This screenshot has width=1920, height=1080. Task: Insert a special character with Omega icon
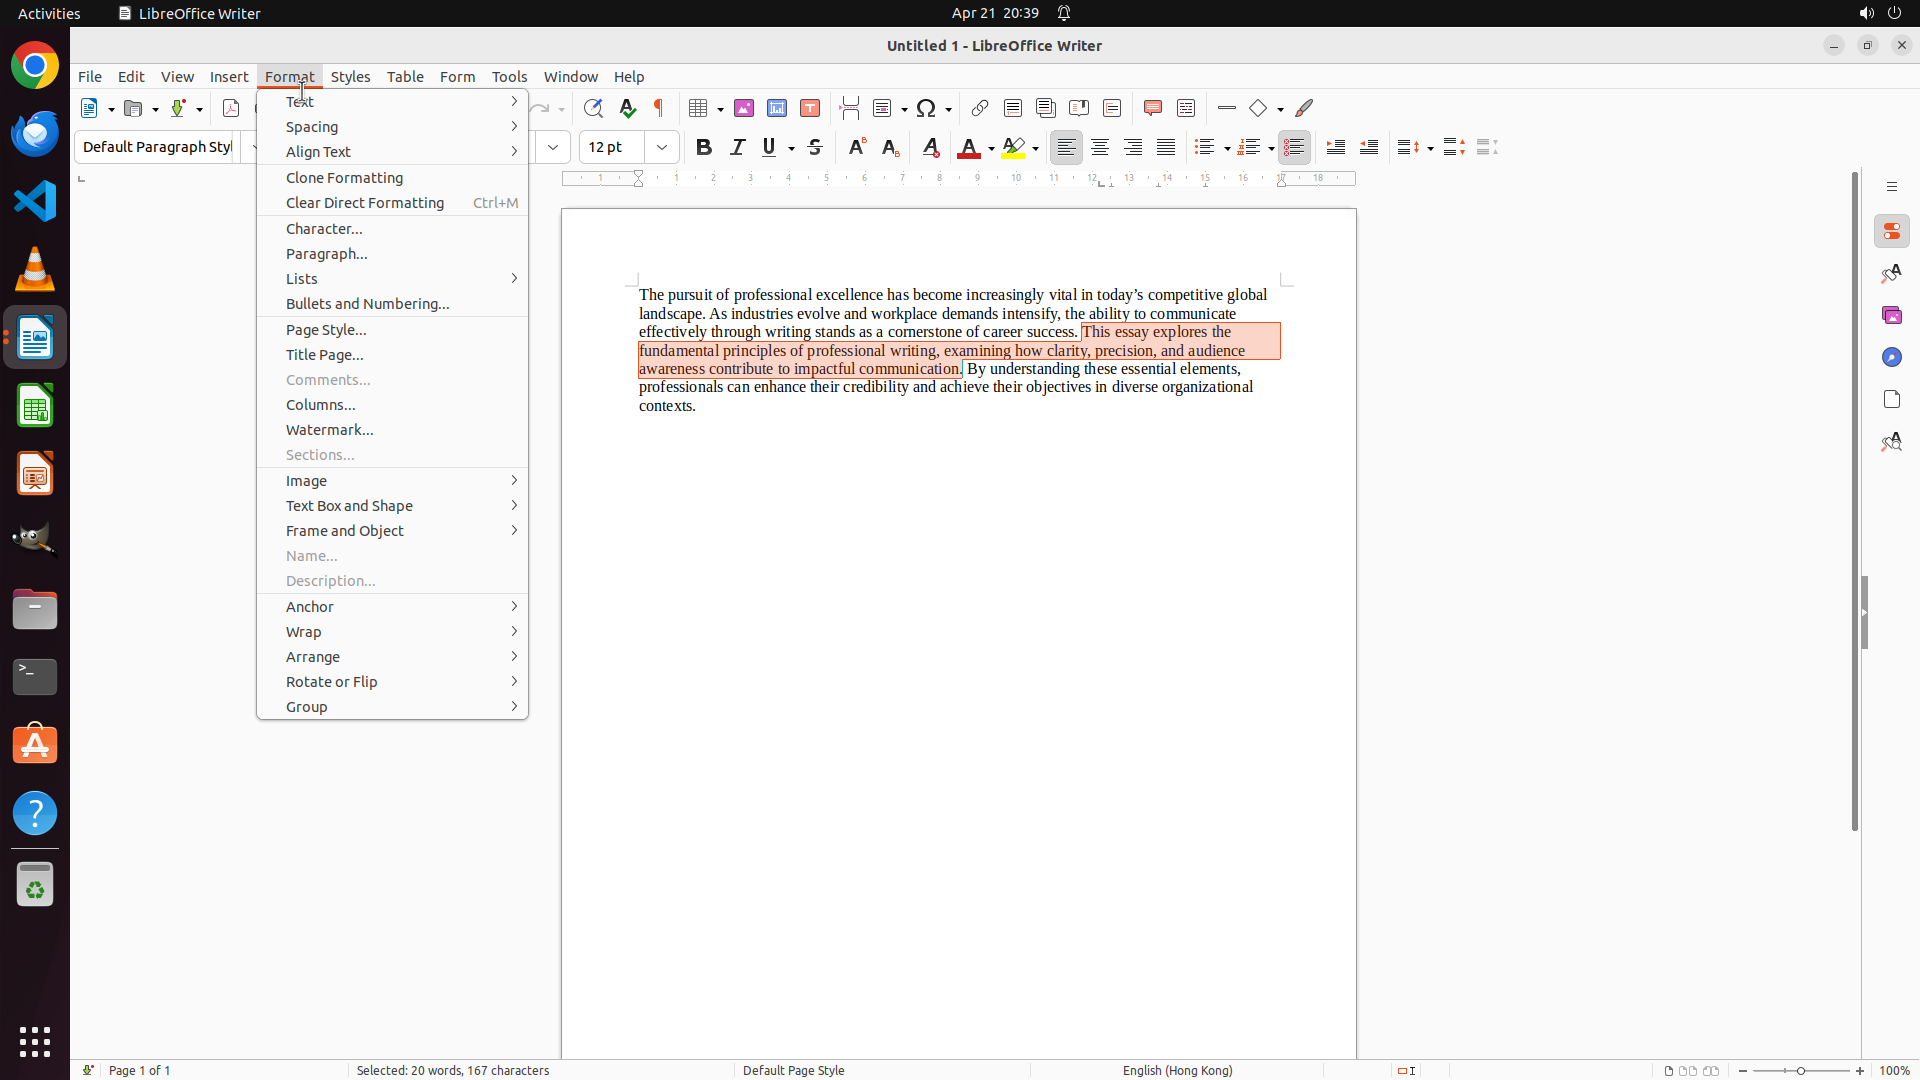click(926, 108)
